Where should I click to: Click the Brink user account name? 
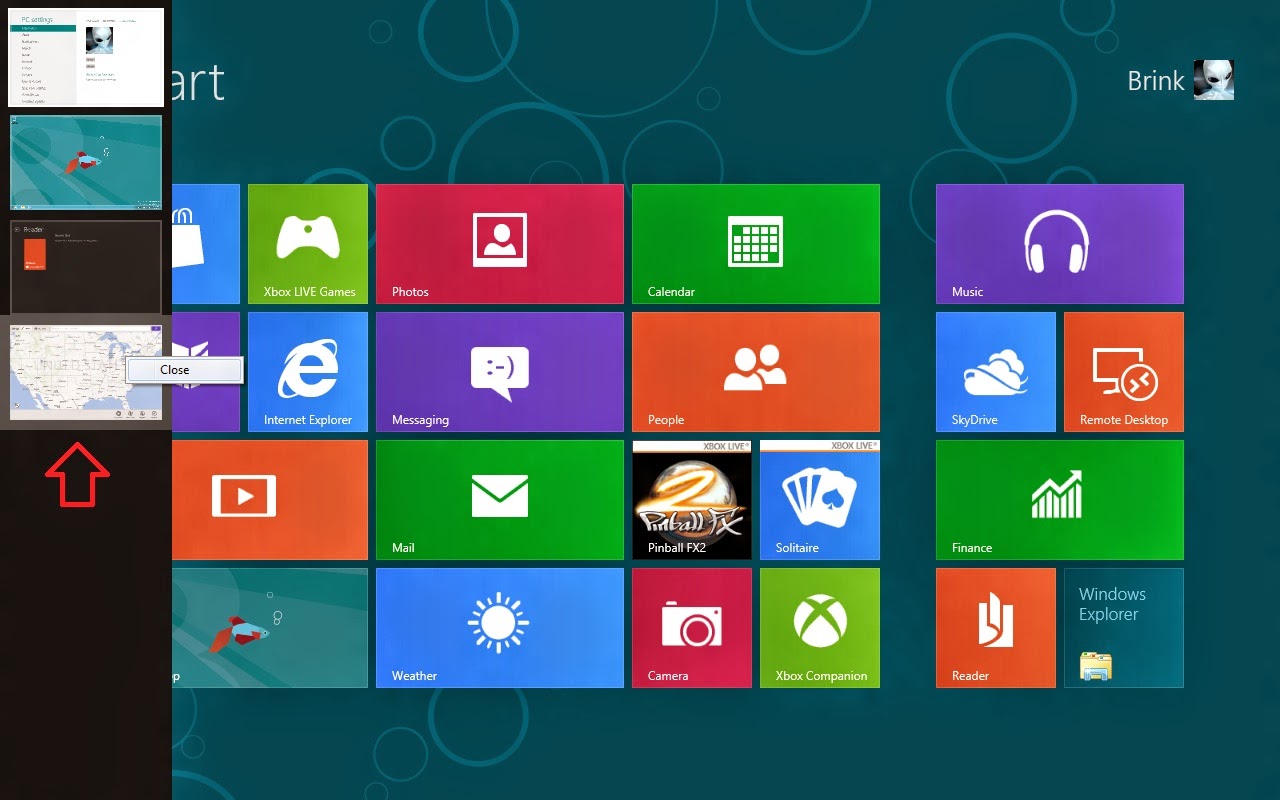[1155, 80]
